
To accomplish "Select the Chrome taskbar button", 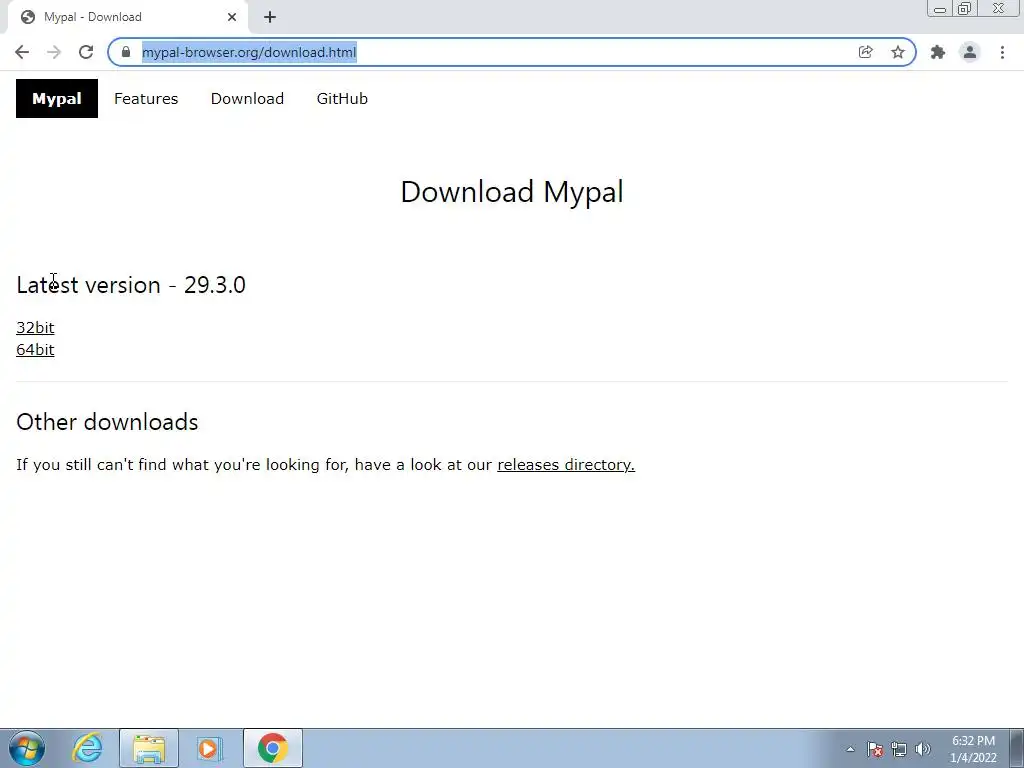I will (272, 748).
